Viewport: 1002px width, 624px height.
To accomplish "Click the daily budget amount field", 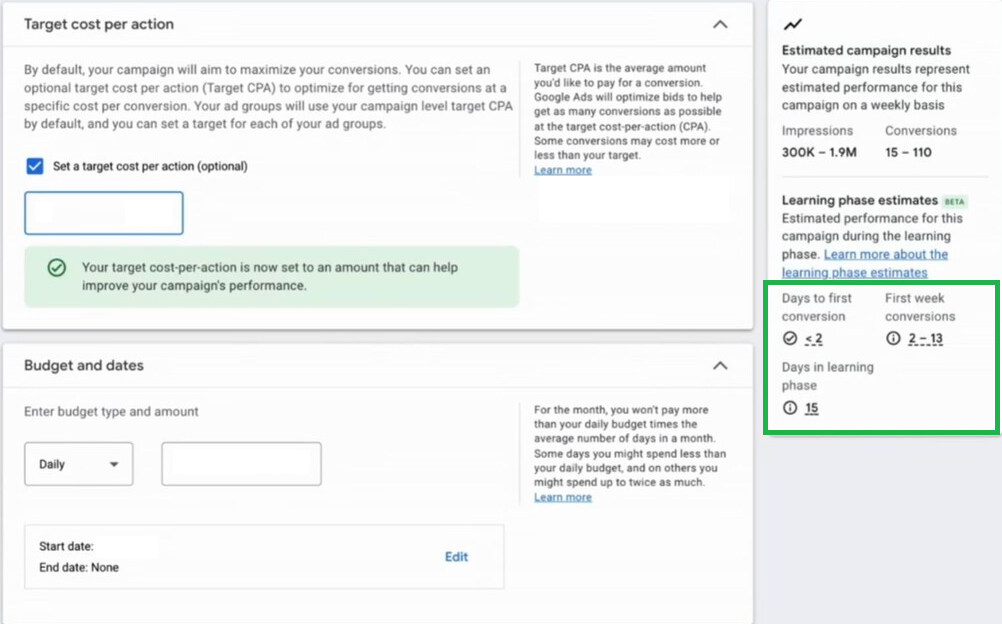I will coord(239,463).
